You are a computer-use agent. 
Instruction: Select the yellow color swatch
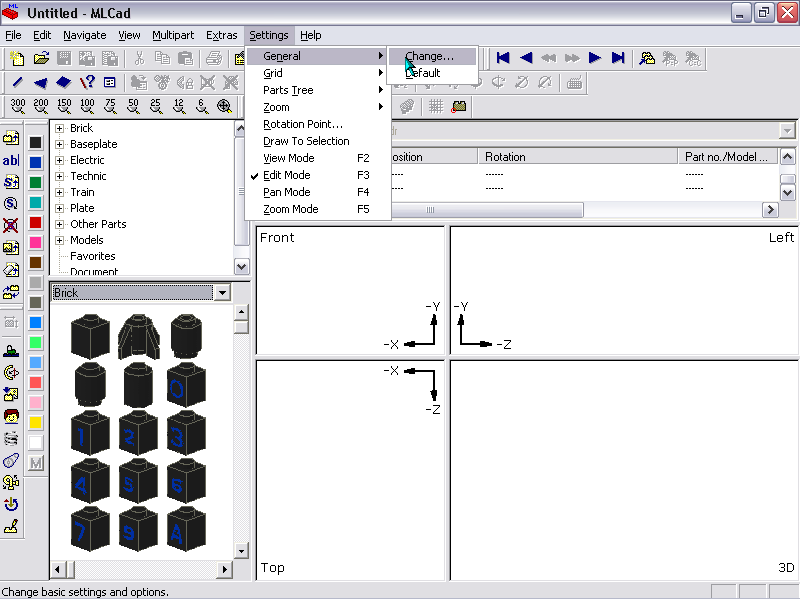pyautogui.click(x=35, y=422)
